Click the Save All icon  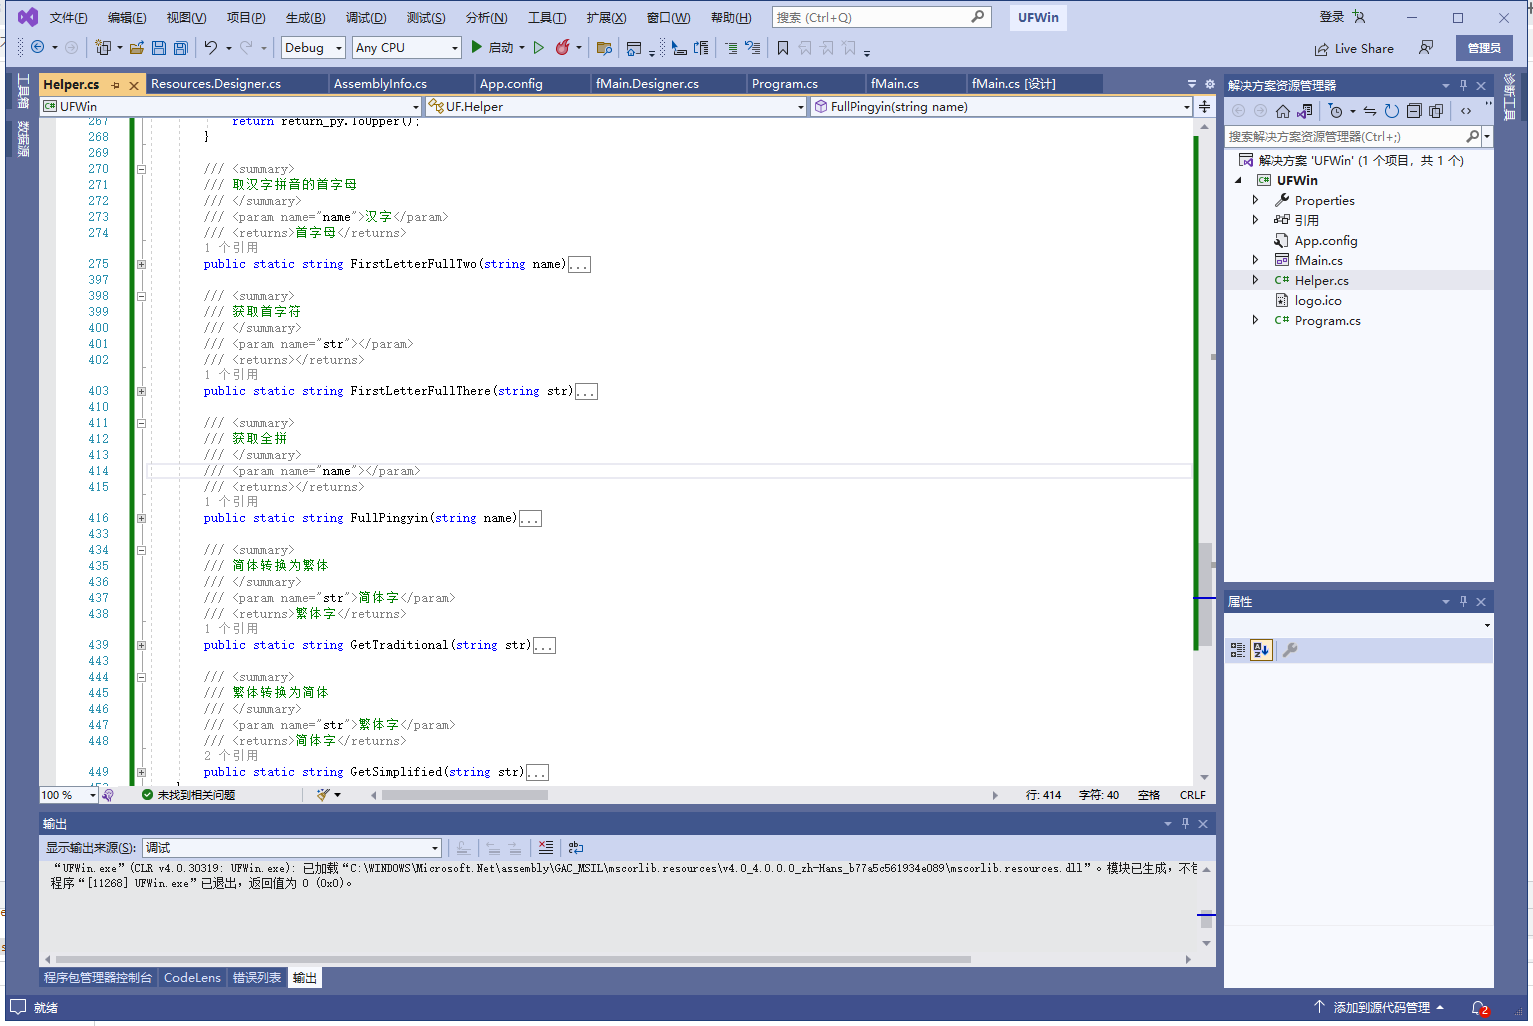click(x=181, y=47)
